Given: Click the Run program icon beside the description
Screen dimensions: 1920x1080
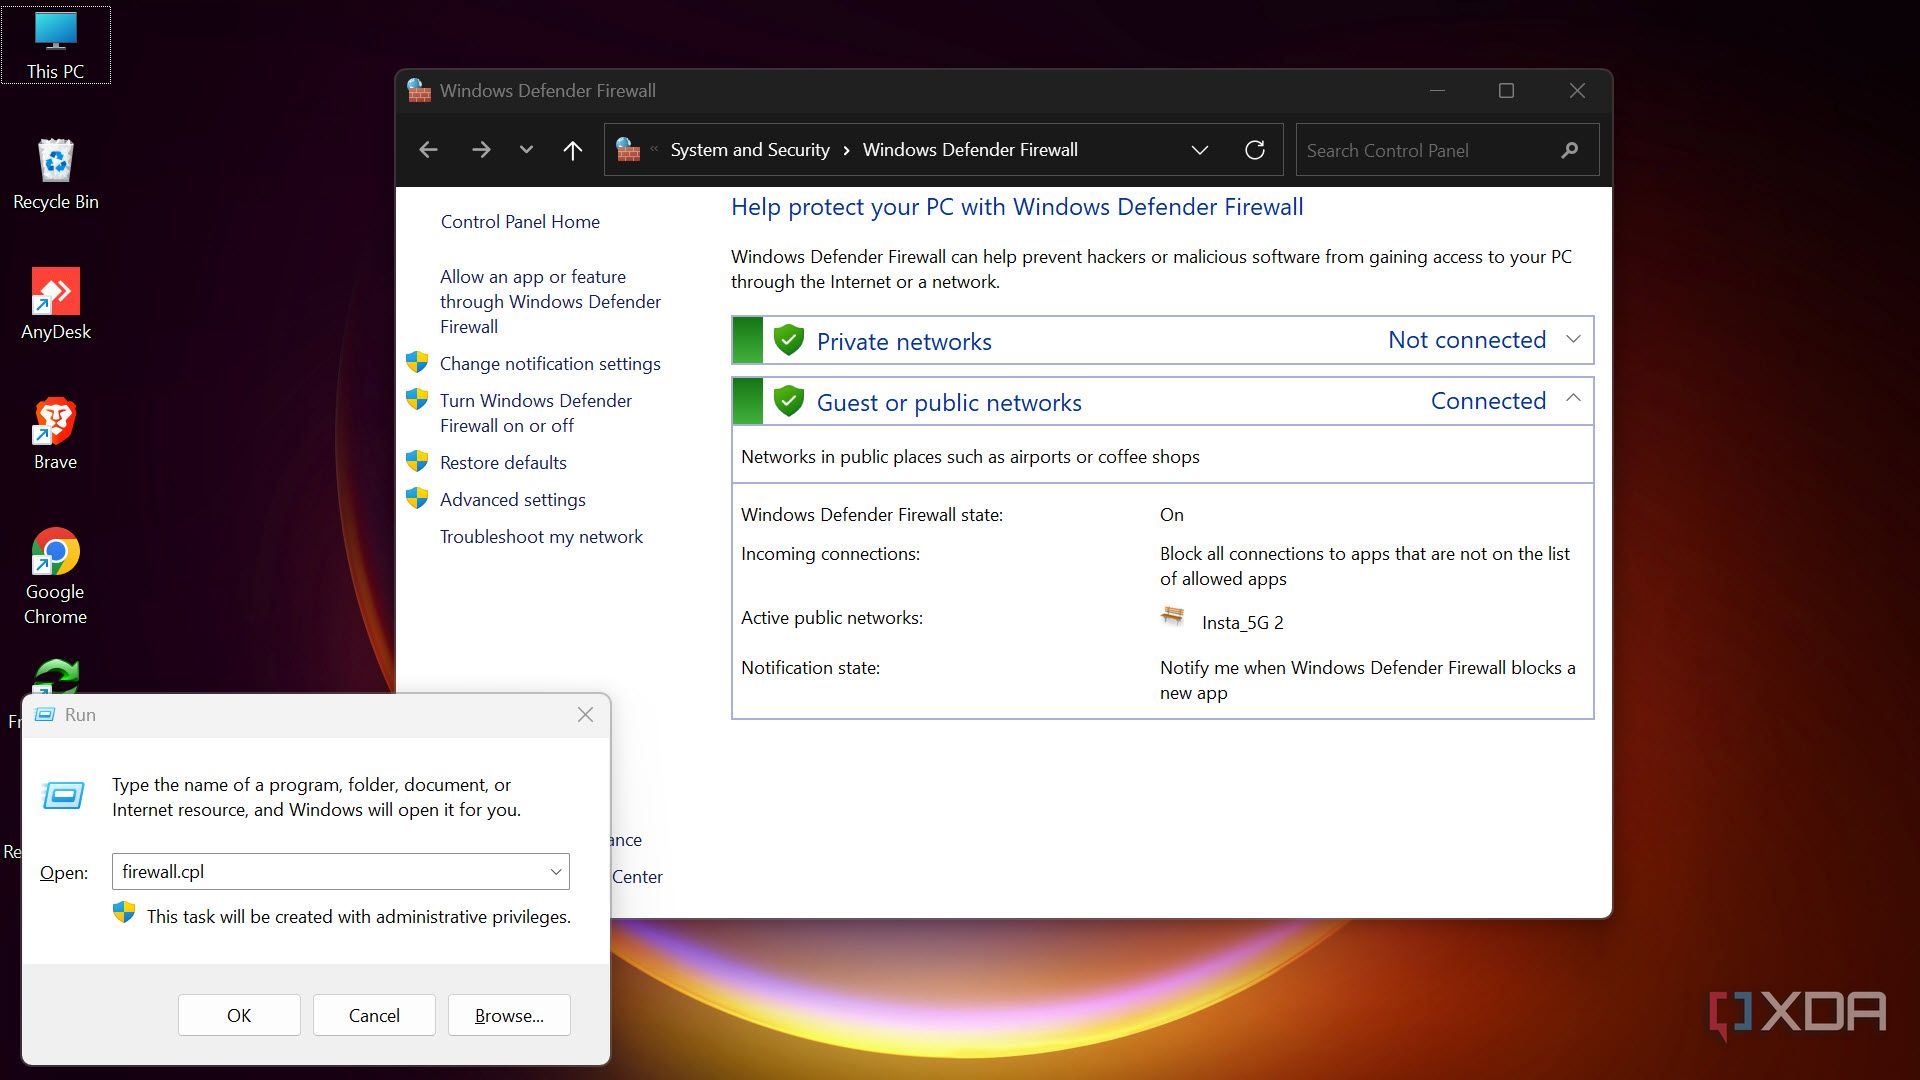Looking at the screenshot, I should coord(63,796).
